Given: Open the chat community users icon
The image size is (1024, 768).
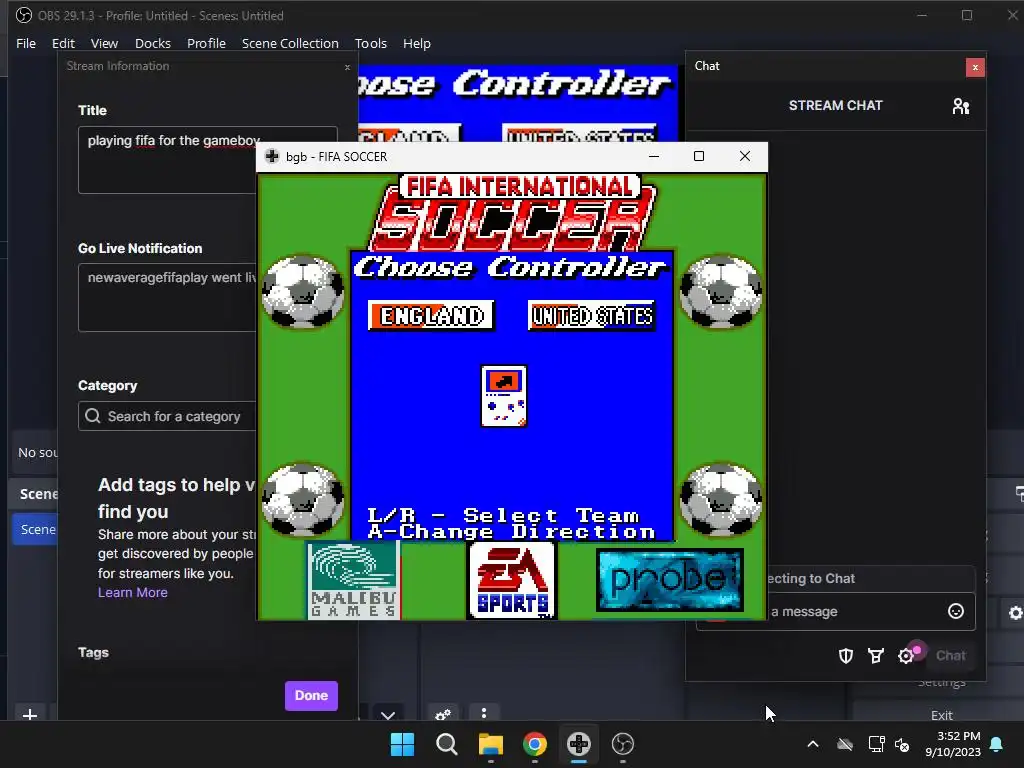Looking at the screenshot, I should pos(961,106).
